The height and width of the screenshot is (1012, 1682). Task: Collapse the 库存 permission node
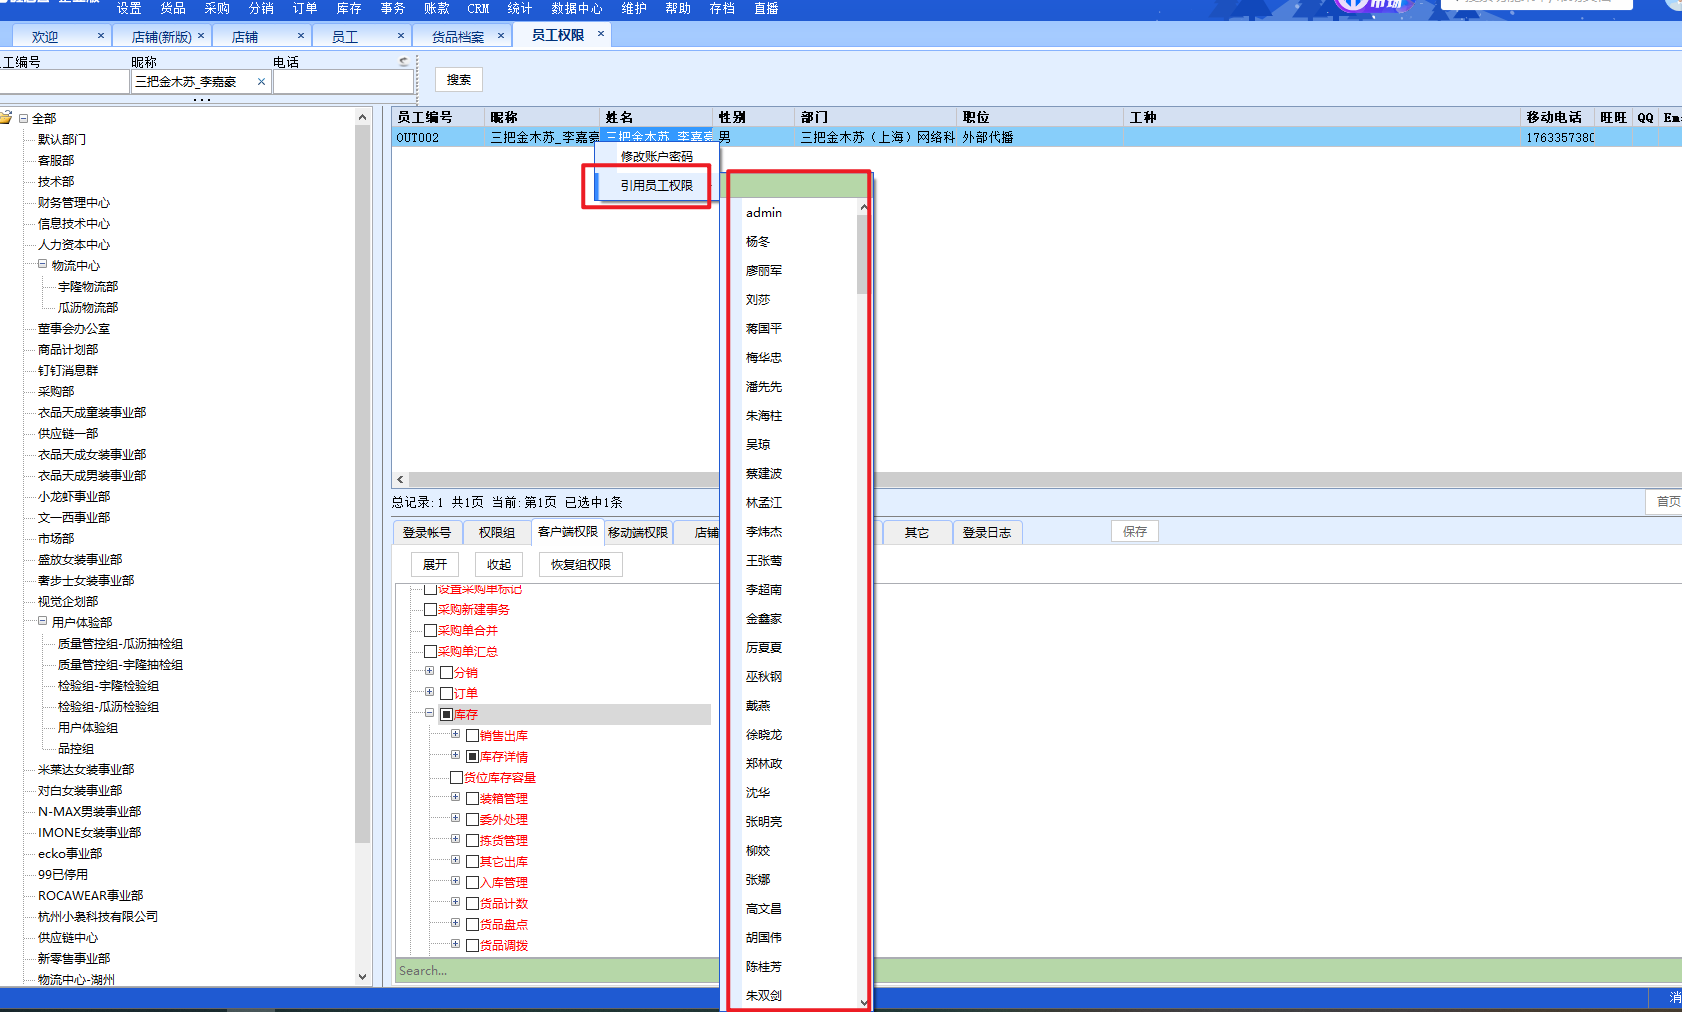coord(429,714)
